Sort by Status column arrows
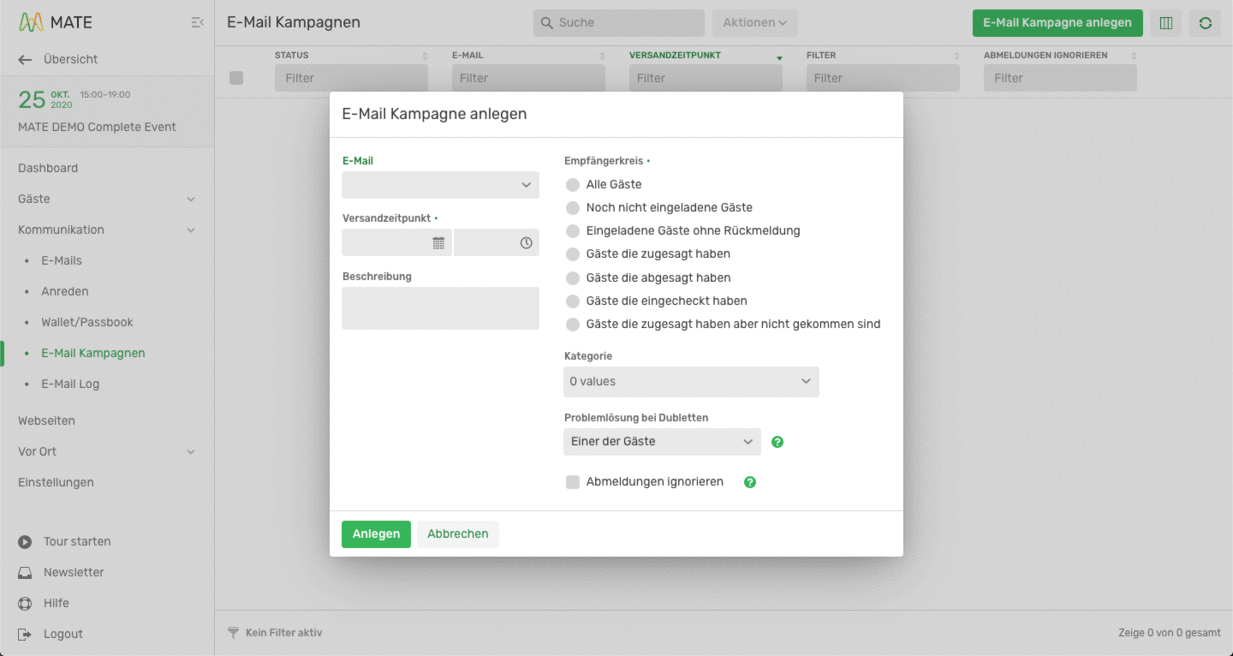The image size is (1233, 656). 424,56
